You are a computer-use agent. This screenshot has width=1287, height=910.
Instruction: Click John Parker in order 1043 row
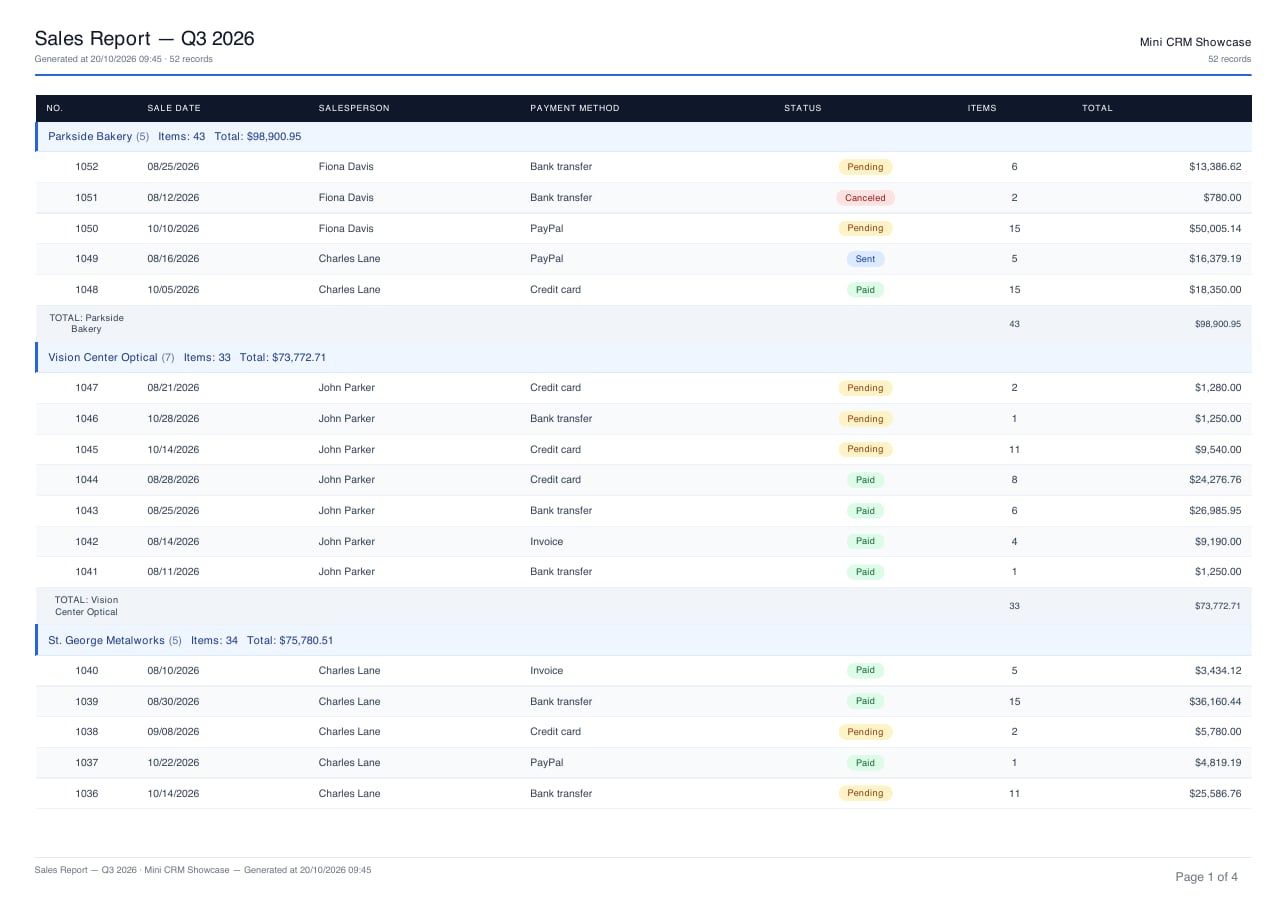tap(347, 511)
